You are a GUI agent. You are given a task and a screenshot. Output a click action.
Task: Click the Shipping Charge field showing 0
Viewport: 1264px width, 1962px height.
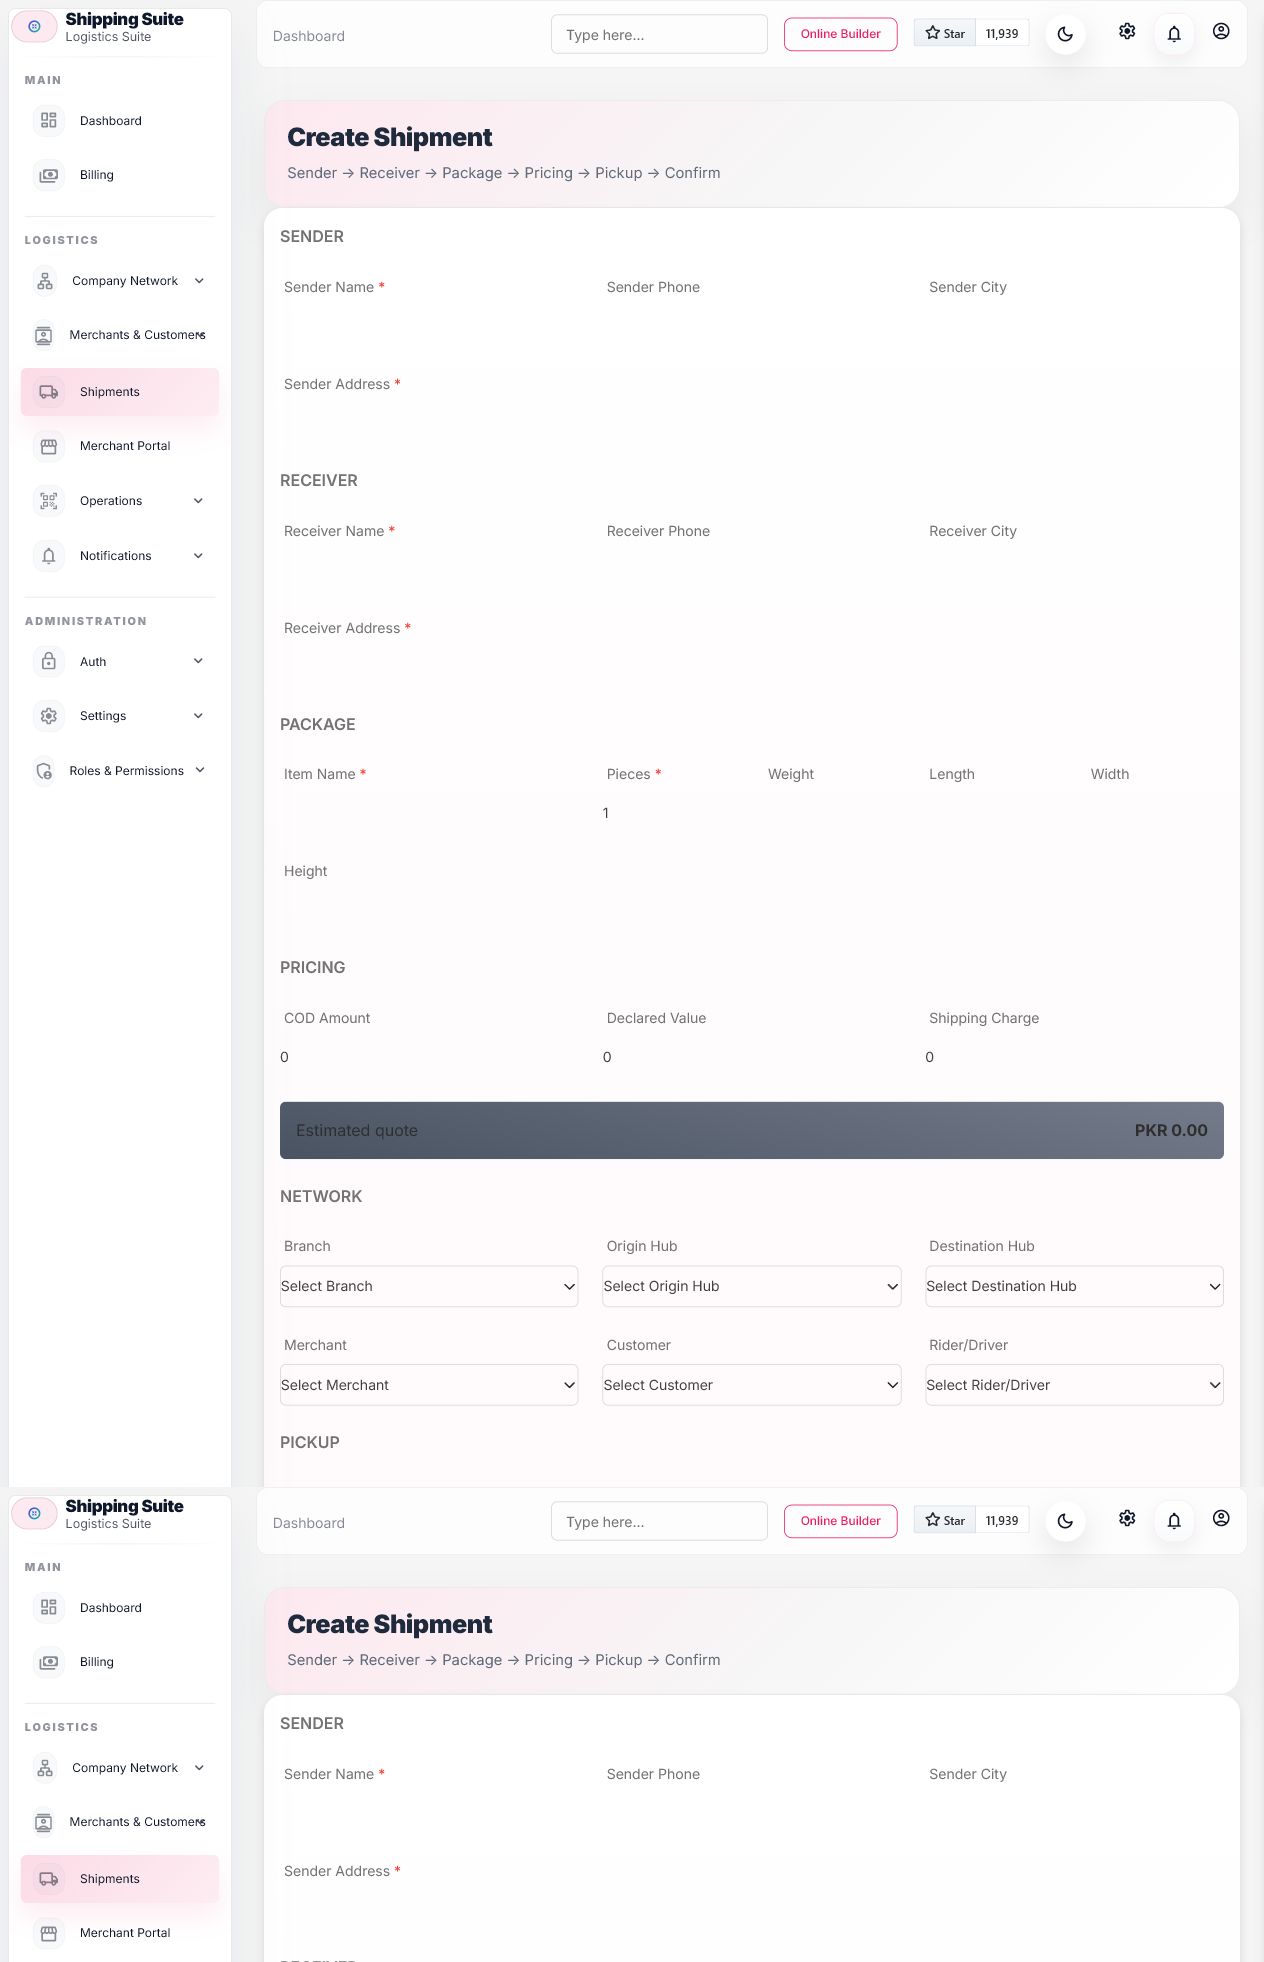(1074, 1057)
